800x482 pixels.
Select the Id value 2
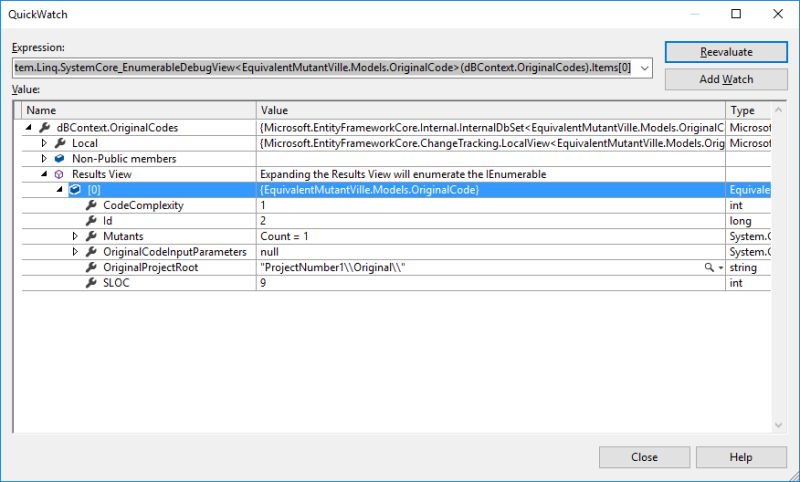coord(263,221)
